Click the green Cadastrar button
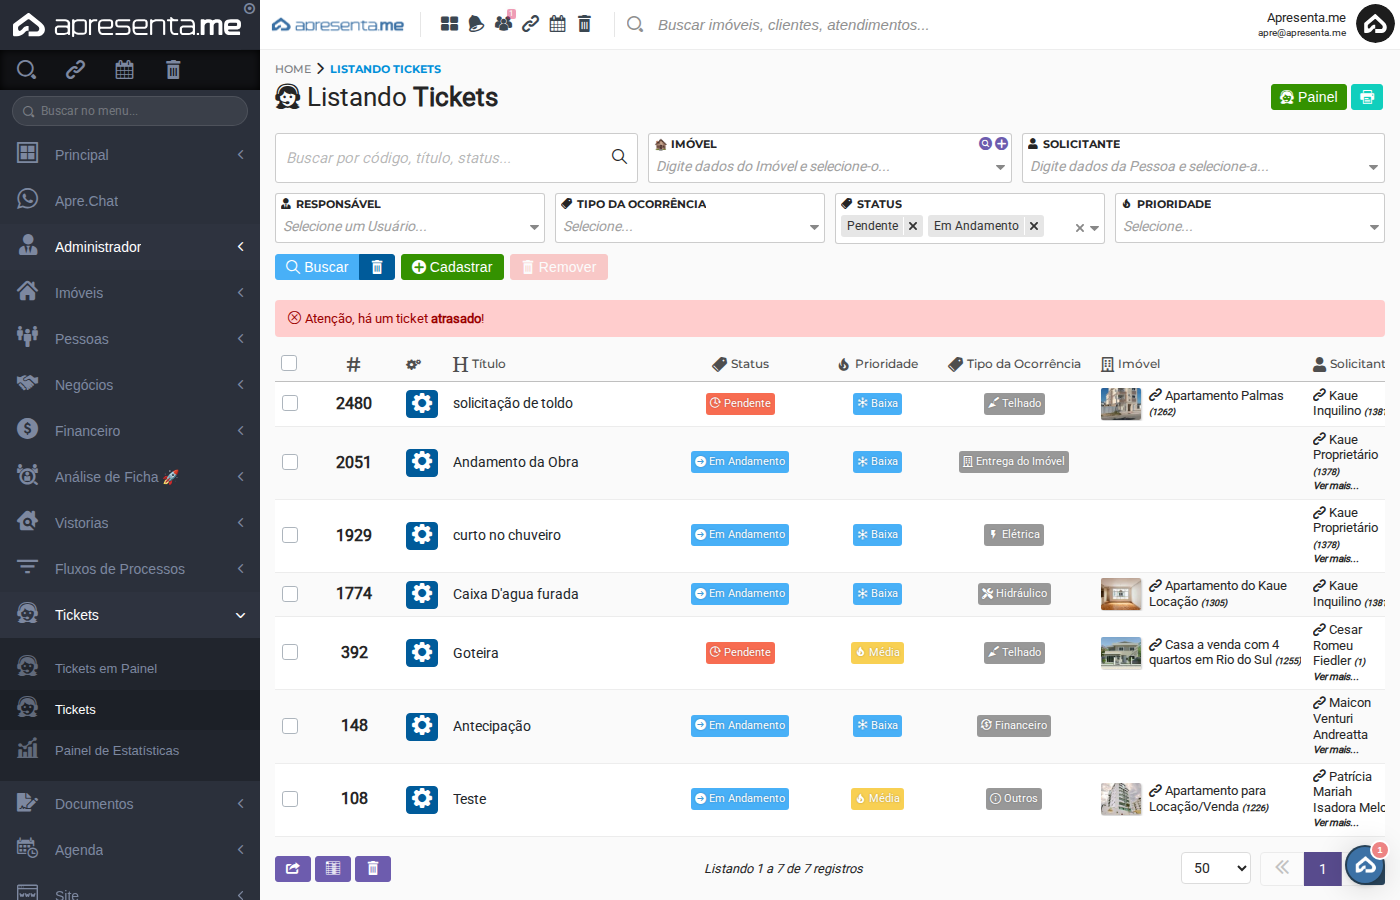 click(x=452, y=267)
